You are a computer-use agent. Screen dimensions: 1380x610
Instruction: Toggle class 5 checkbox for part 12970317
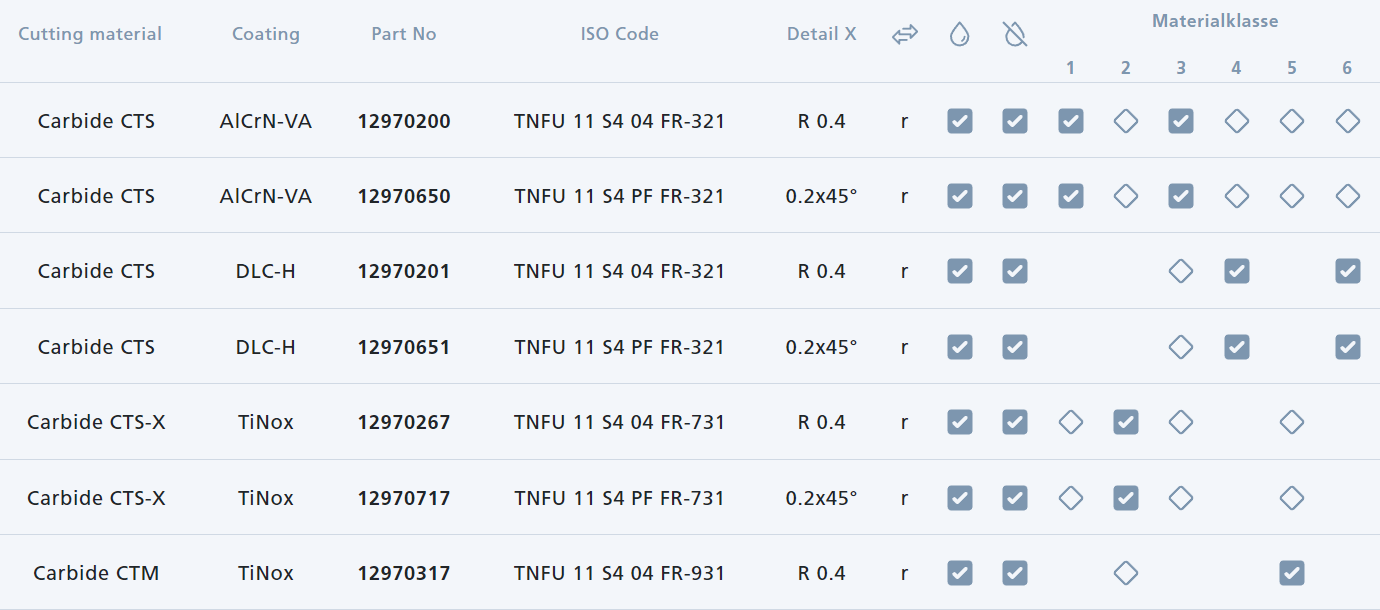click(1292, 573)
